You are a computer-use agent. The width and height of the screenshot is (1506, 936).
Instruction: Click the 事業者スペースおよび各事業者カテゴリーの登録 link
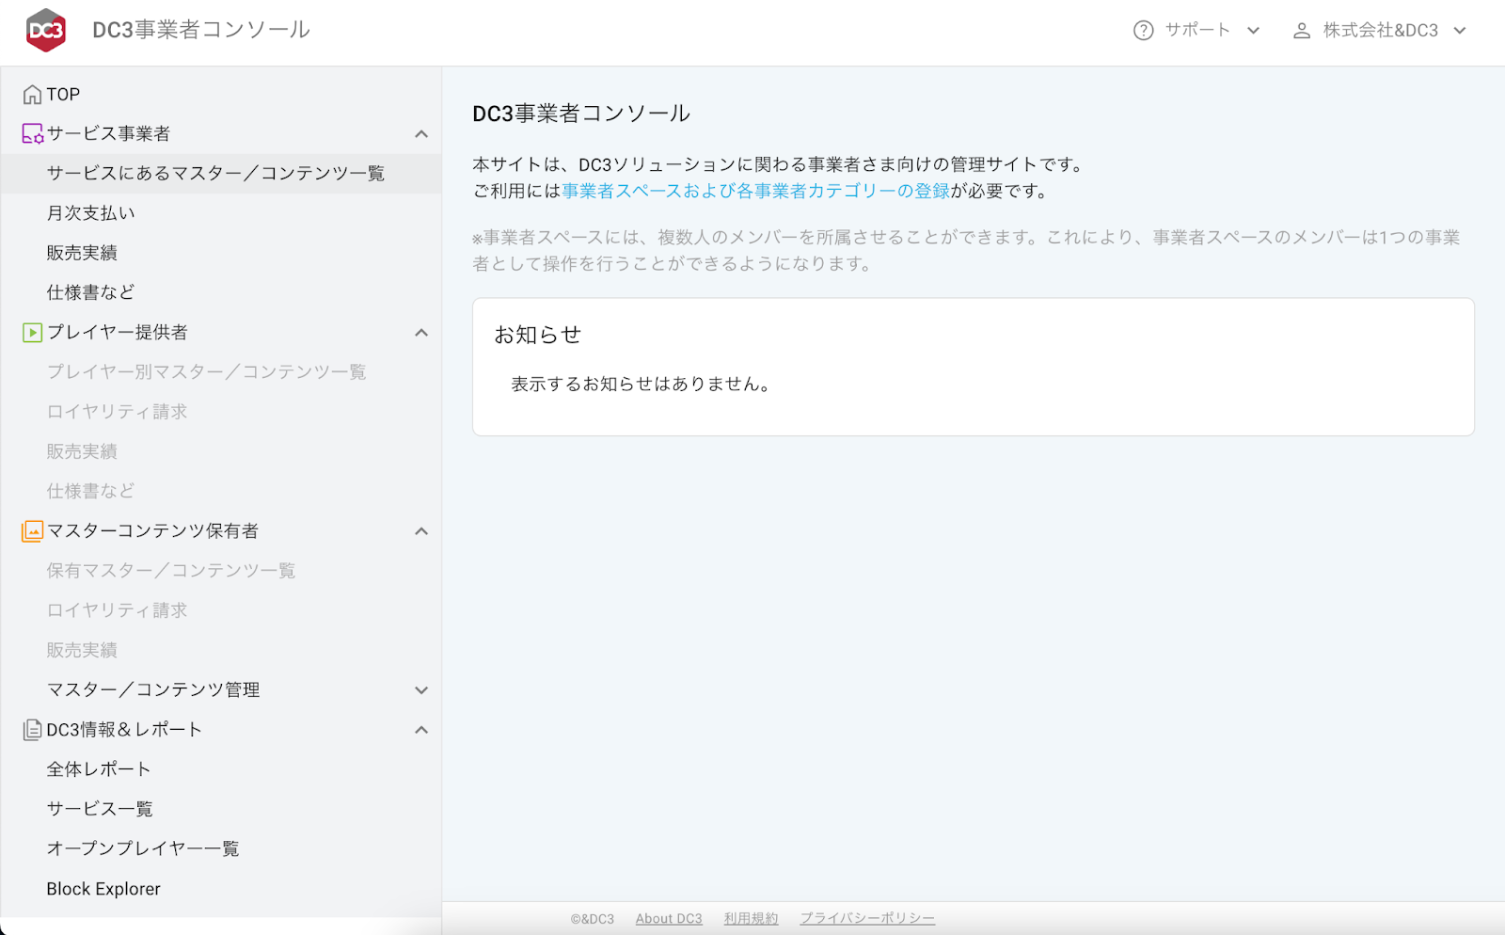click(756, 191)
